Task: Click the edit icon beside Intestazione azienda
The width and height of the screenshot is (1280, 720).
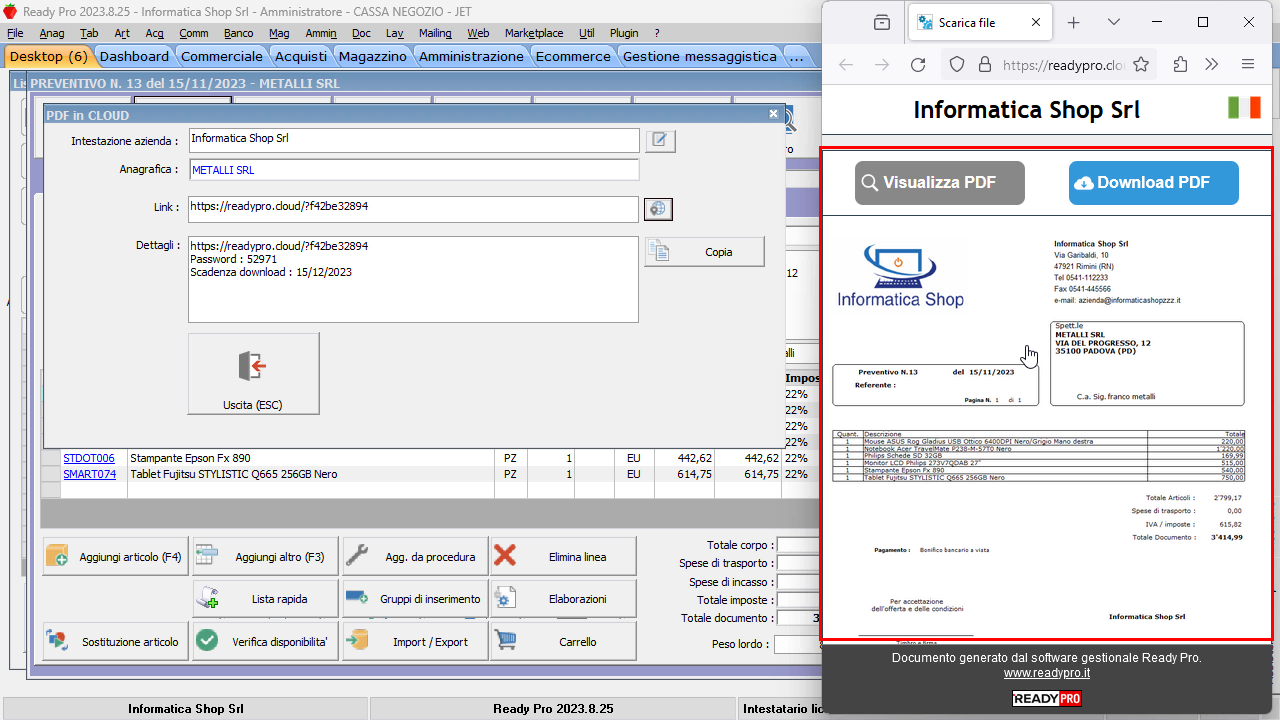Action: point(660,141)
